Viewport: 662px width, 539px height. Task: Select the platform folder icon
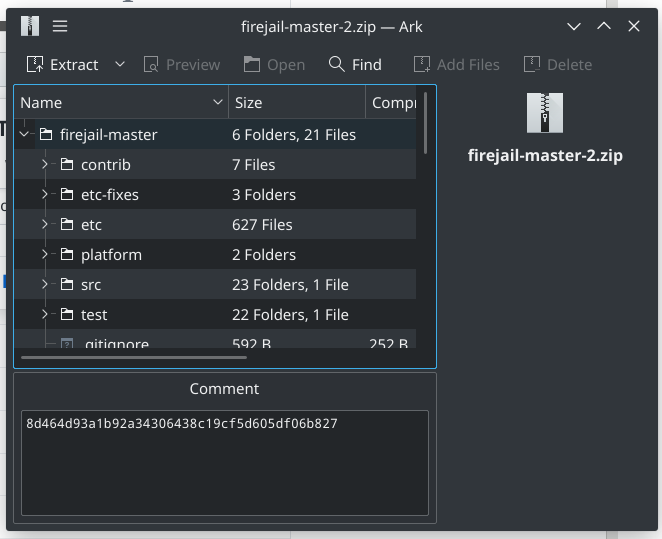tap(67, 255)
